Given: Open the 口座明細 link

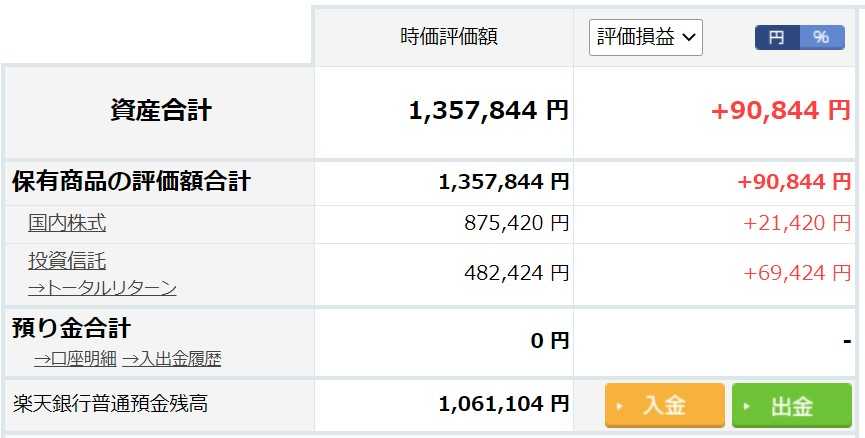Looking at the screenshot, I should (x=75, y=359).
